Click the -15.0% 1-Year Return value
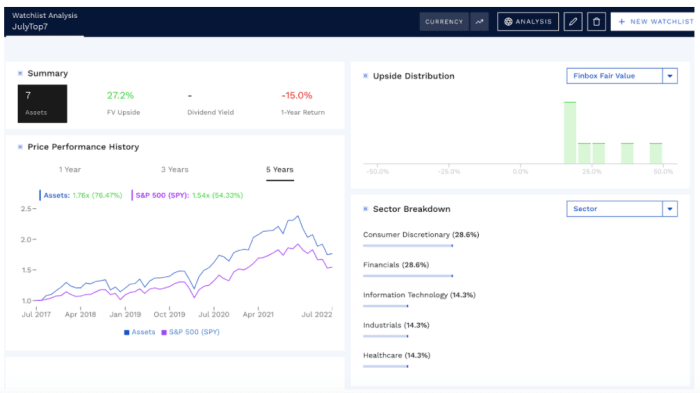The height and width of the screenshot is (393, 700). coord(296,96)
